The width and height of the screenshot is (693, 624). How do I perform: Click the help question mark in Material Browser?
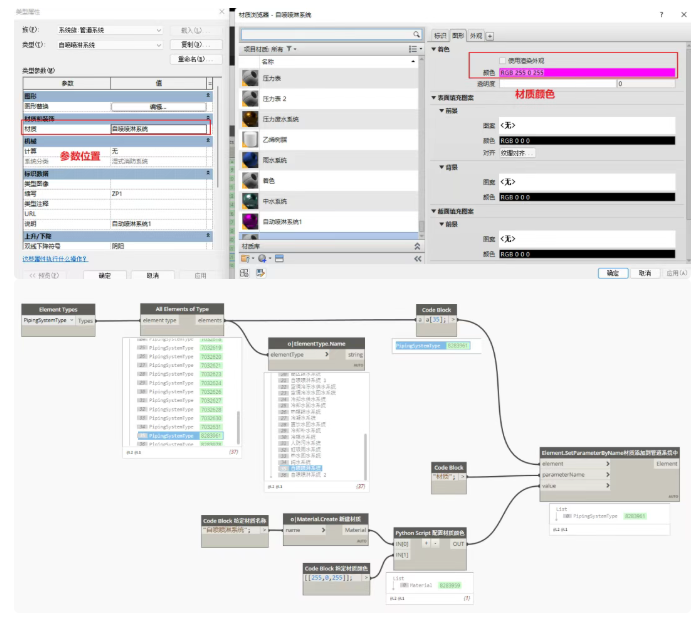[661, 15]
